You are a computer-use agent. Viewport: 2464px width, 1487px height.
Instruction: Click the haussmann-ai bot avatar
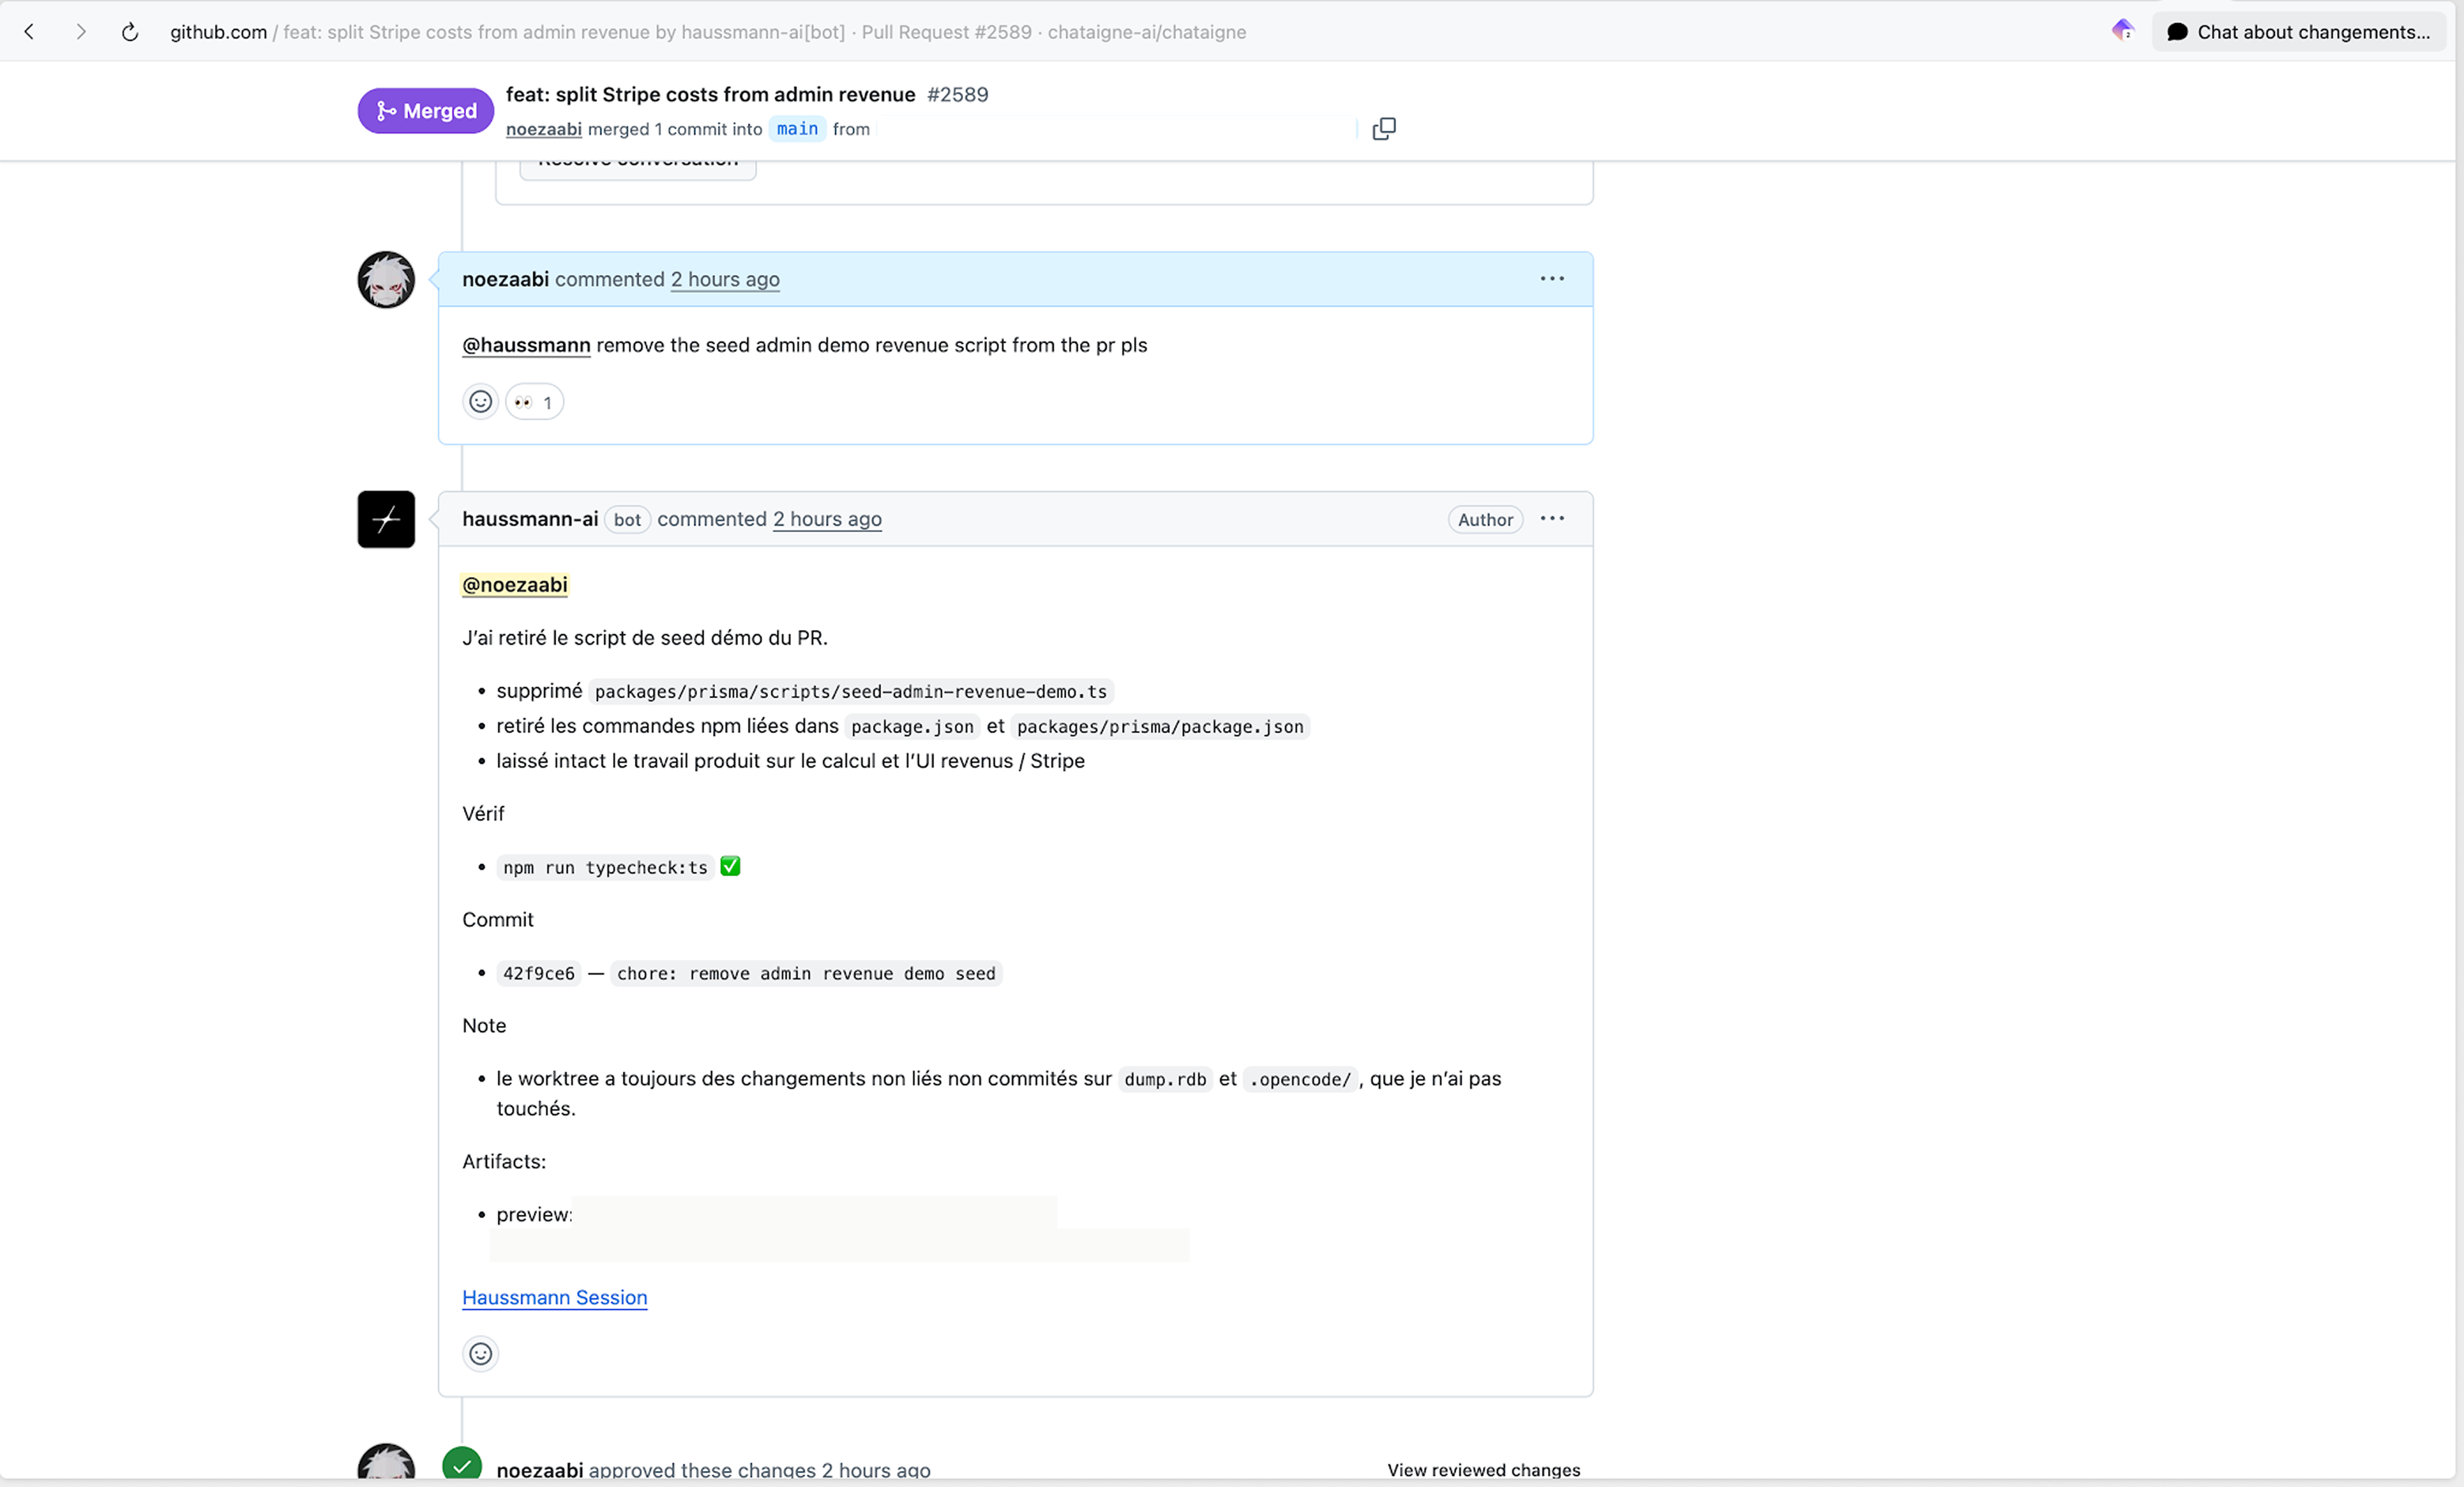[386, 519]
